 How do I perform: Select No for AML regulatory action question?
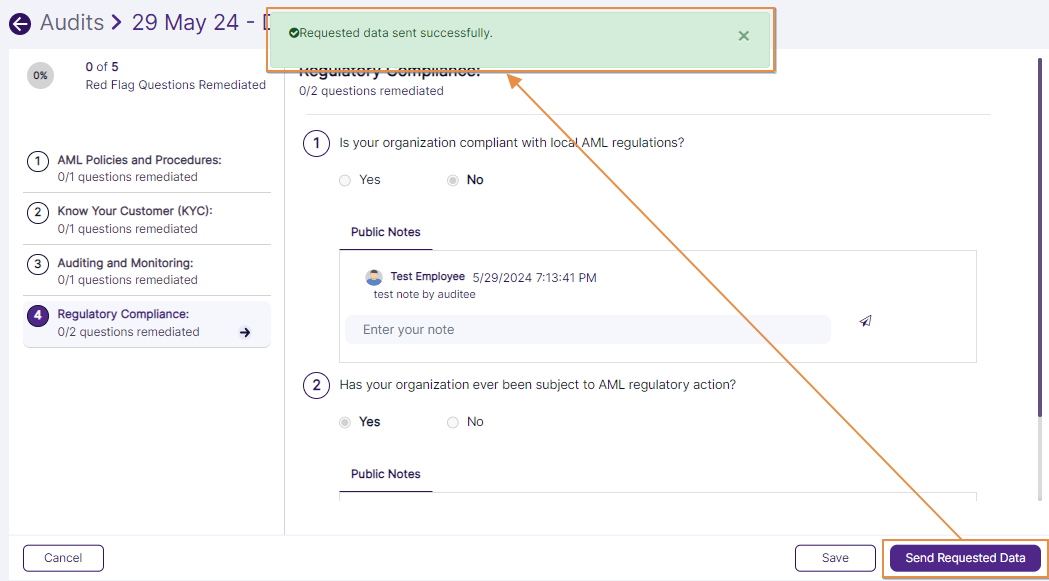coord(452,422)
